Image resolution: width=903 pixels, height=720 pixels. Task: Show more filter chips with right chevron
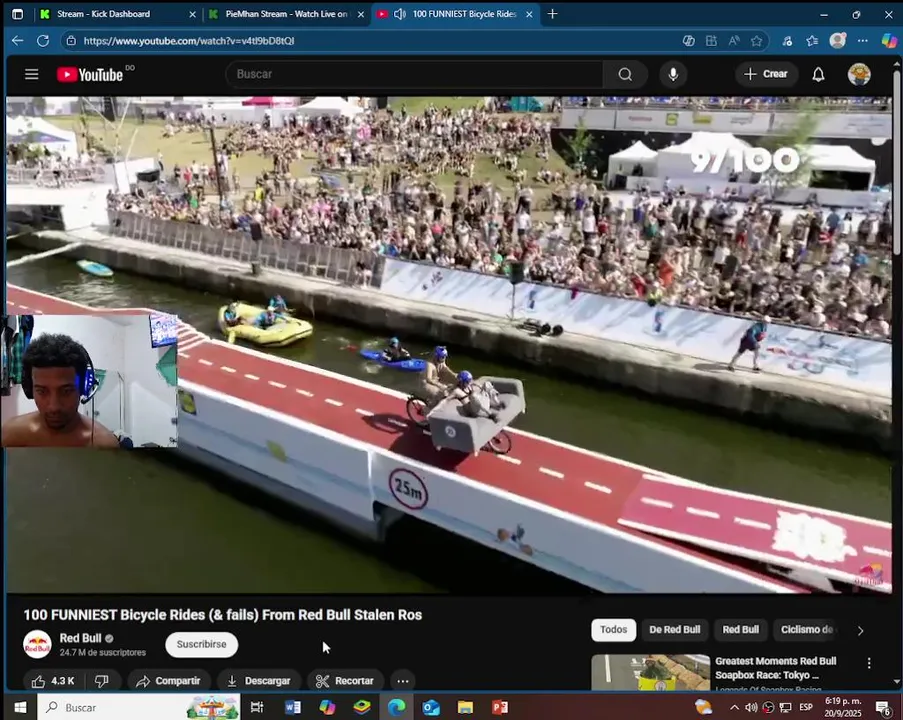860,631
